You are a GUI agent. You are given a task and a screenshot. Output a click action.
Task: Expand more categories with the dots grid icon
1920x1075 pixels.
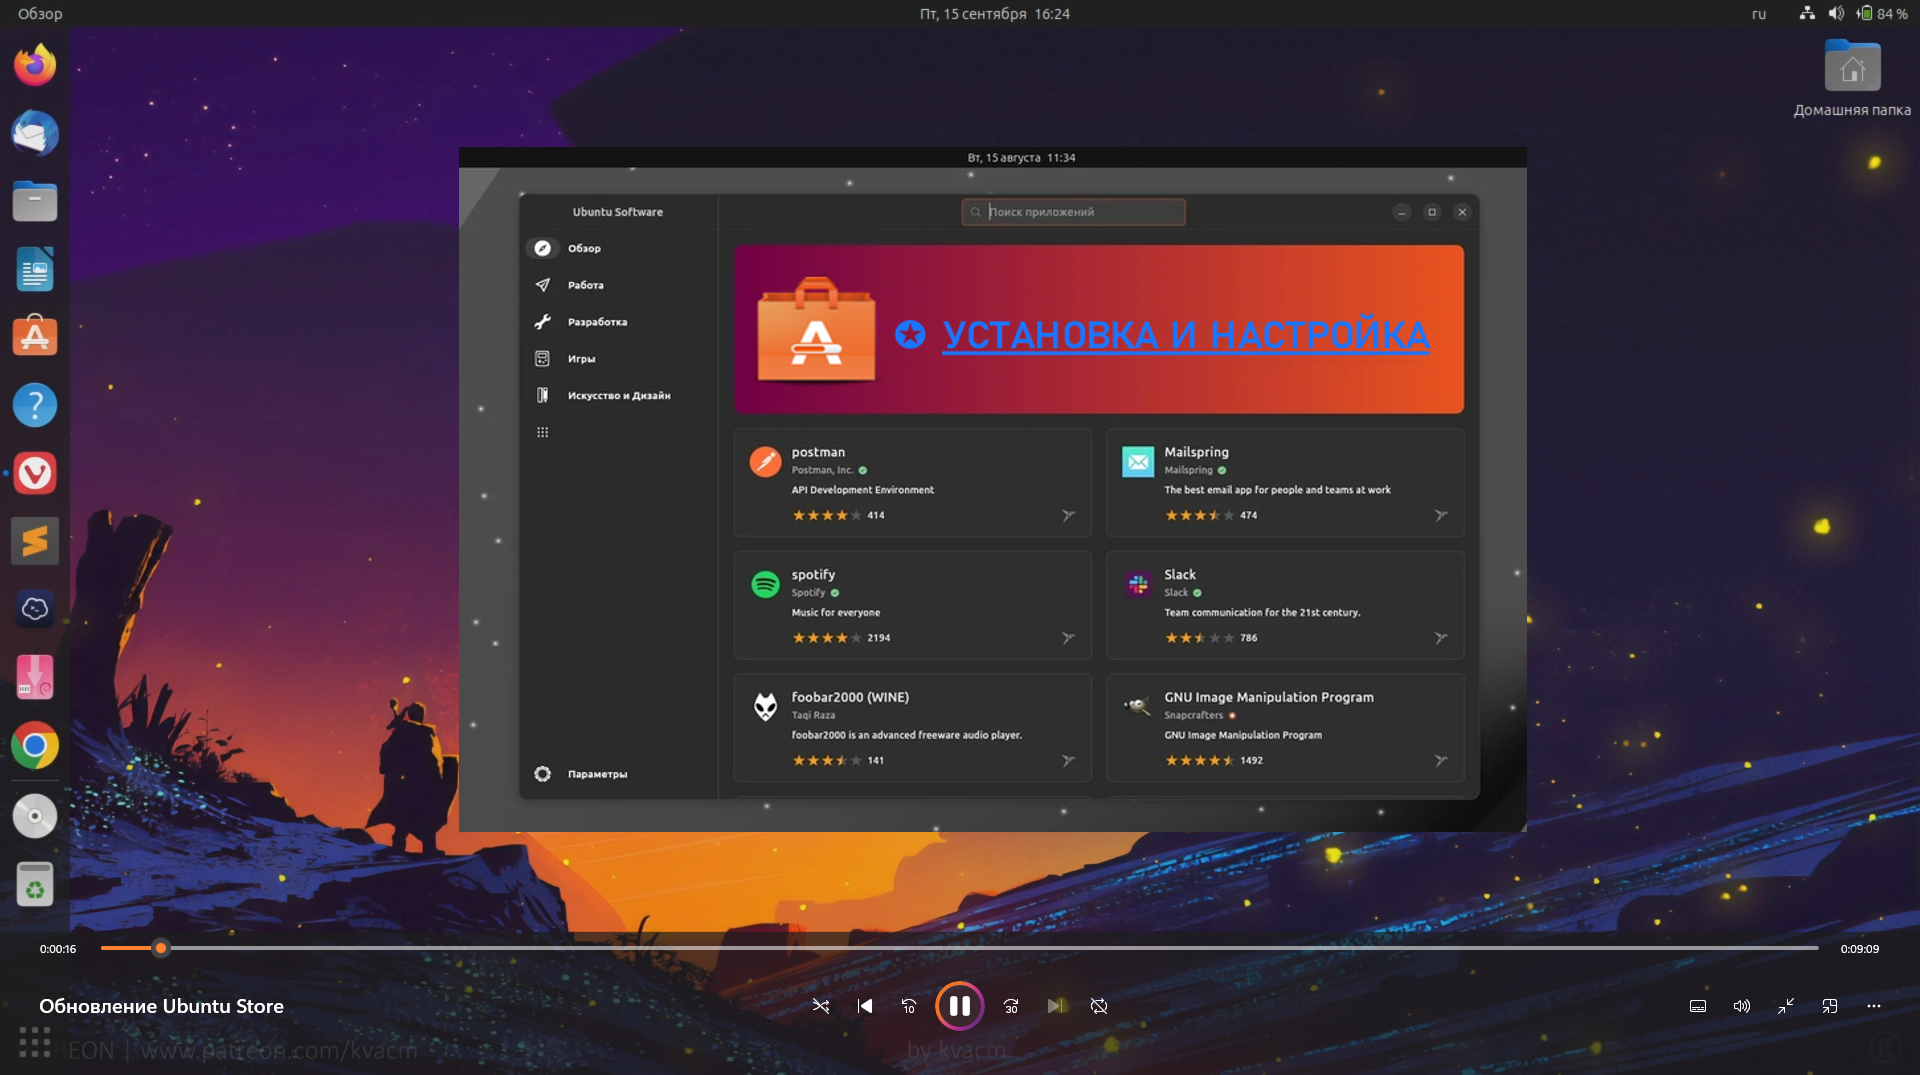542,432
